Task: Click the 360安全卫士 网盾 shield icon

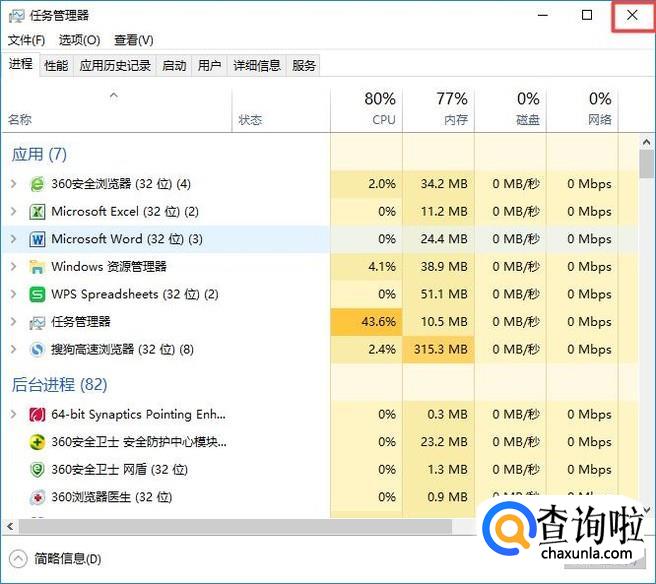Action: (37, 470)
